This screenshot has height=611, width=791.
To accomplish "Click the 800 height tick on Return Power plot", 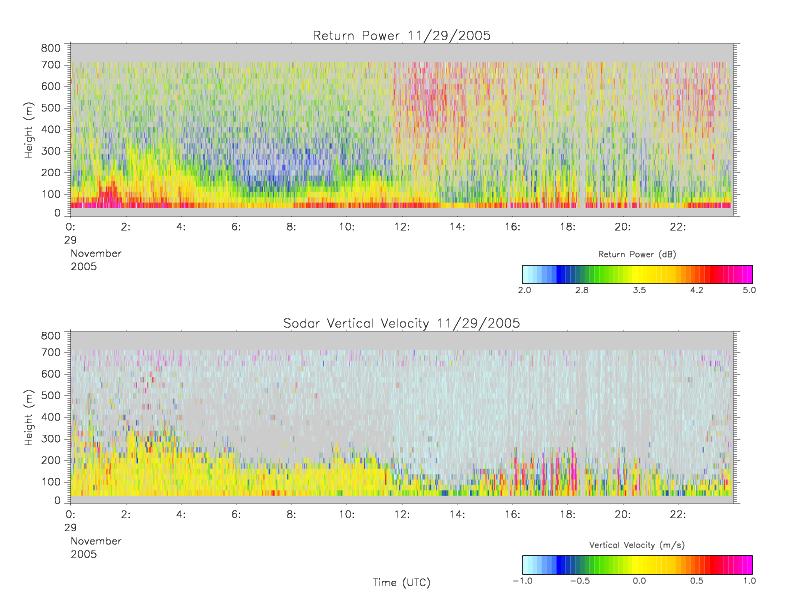I will (50, 48).
